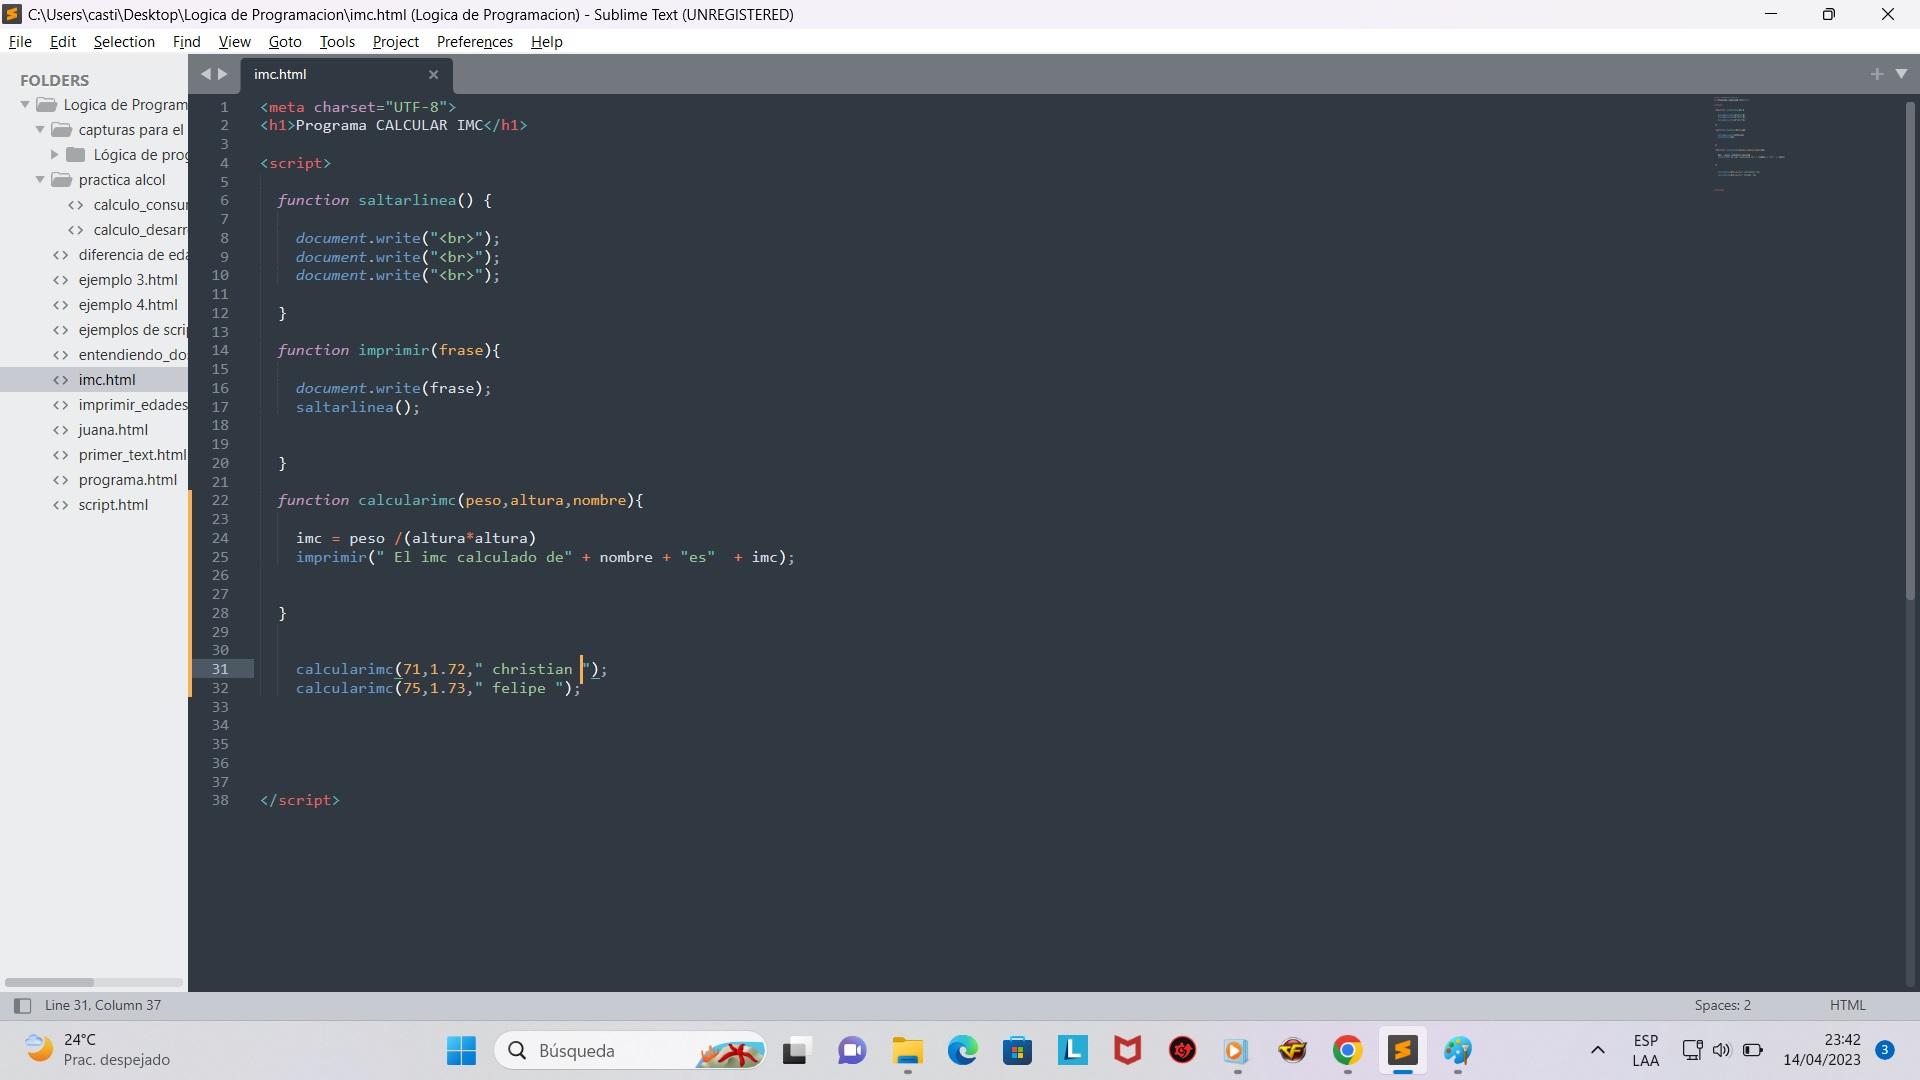The width and height of the screenshot is (1920, 1080).
Task: Collapse the capturas para el folder
Action: pyautogui.click(x=40, y=130)
